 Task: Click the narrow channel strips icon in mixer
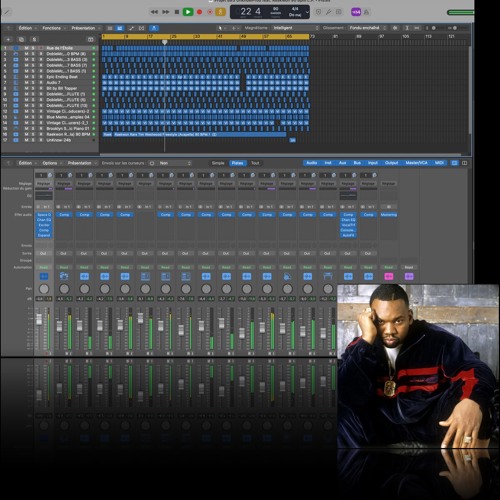point(455,163)
